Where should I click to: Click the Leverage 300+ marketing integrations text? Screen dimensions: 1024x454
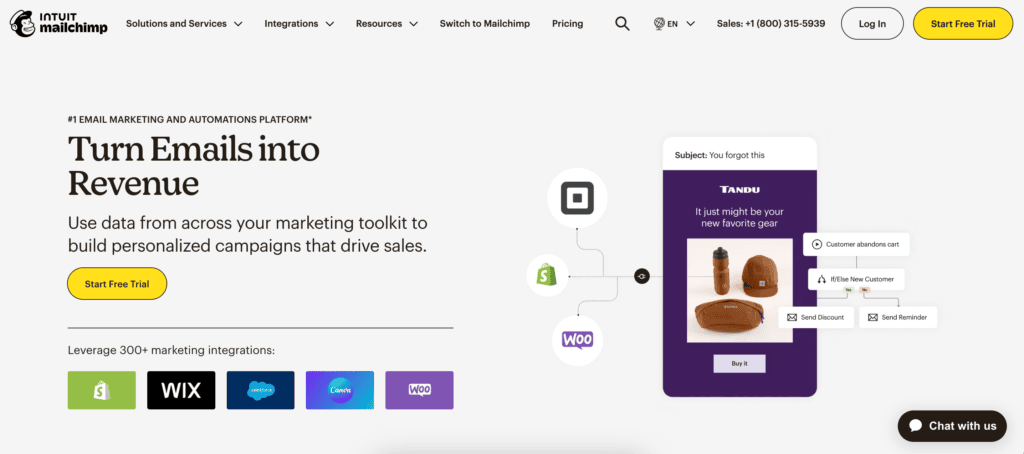tap(172, 350)
